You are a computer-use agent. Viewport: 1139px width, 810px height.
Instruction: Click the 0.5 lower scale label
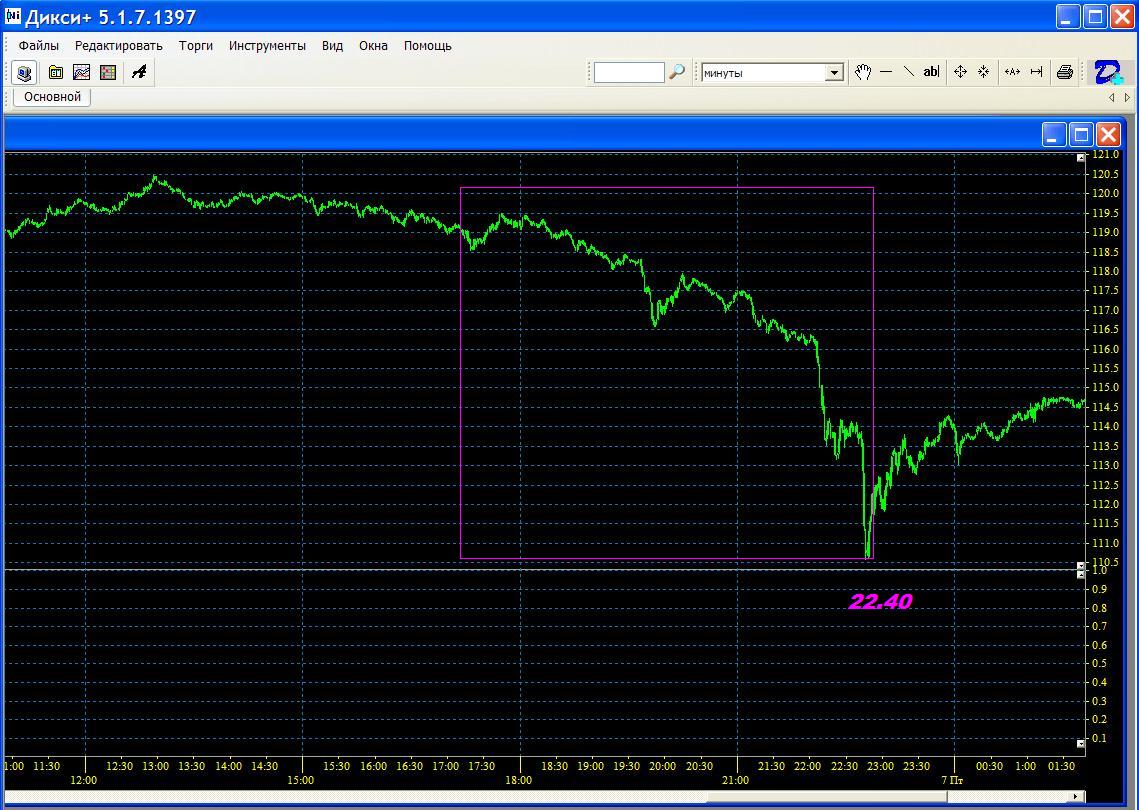click(x=1099, y=663)
